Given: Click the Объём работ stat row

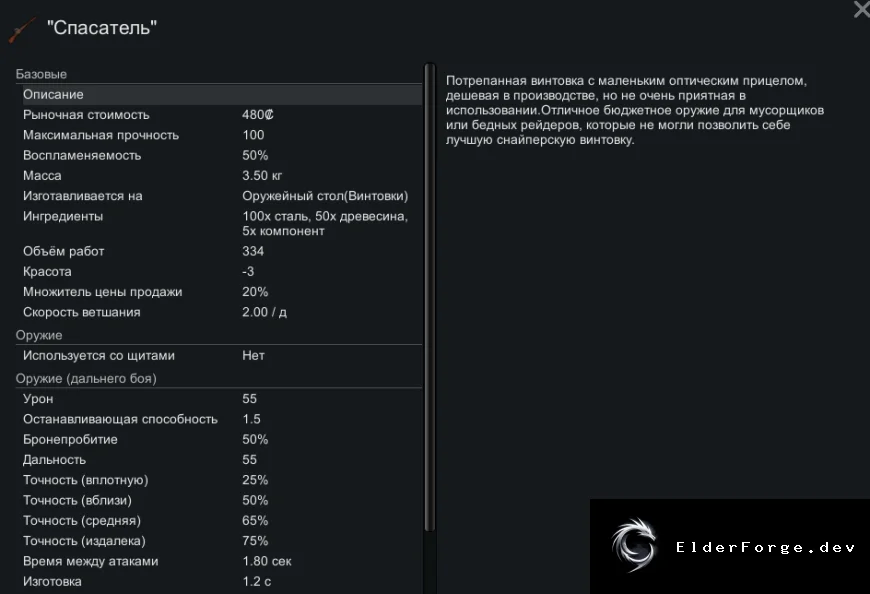Looking at the screenshot, I should point(219,251).
